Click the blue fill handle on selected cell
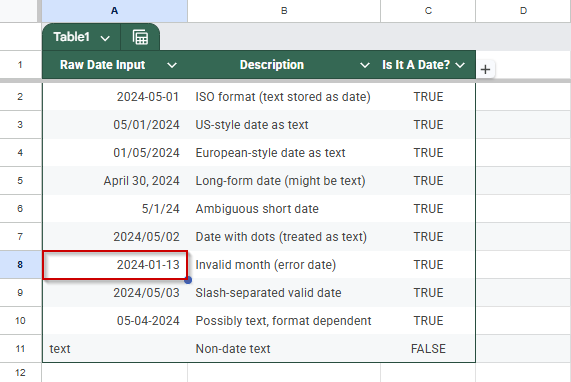The image size is (571, 382). point(188,280)
